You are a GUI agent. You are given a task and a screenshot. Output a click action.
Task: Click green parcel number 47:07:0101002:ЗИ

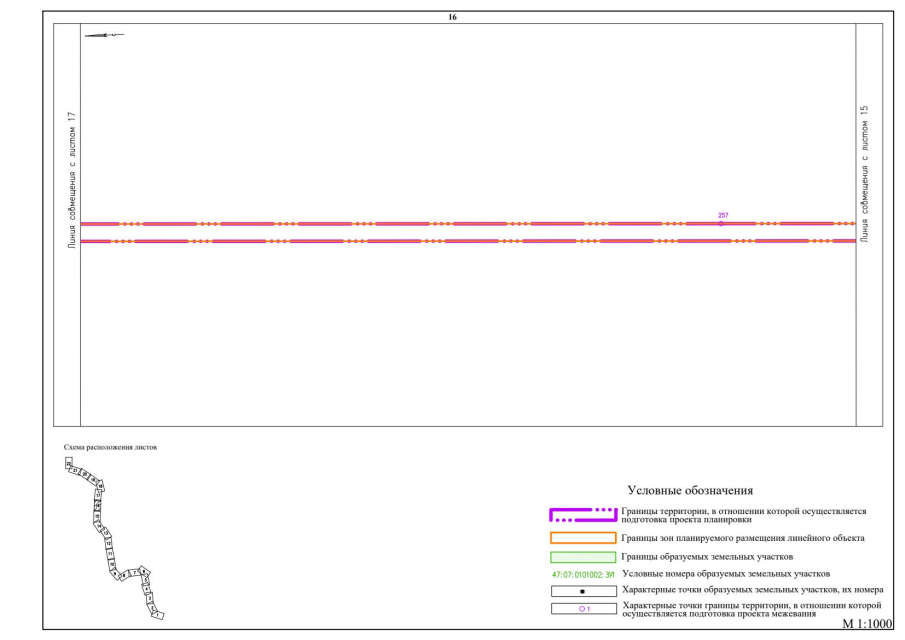pos(582,574)
